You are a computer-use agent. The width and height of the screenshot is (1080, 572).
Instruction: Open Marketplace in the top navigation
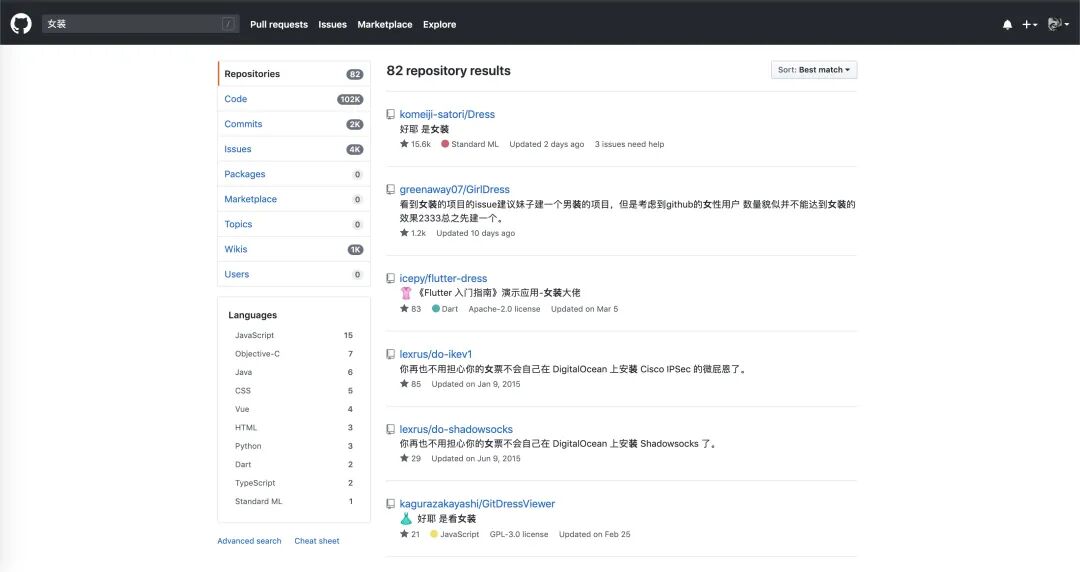tap(385, 24)
